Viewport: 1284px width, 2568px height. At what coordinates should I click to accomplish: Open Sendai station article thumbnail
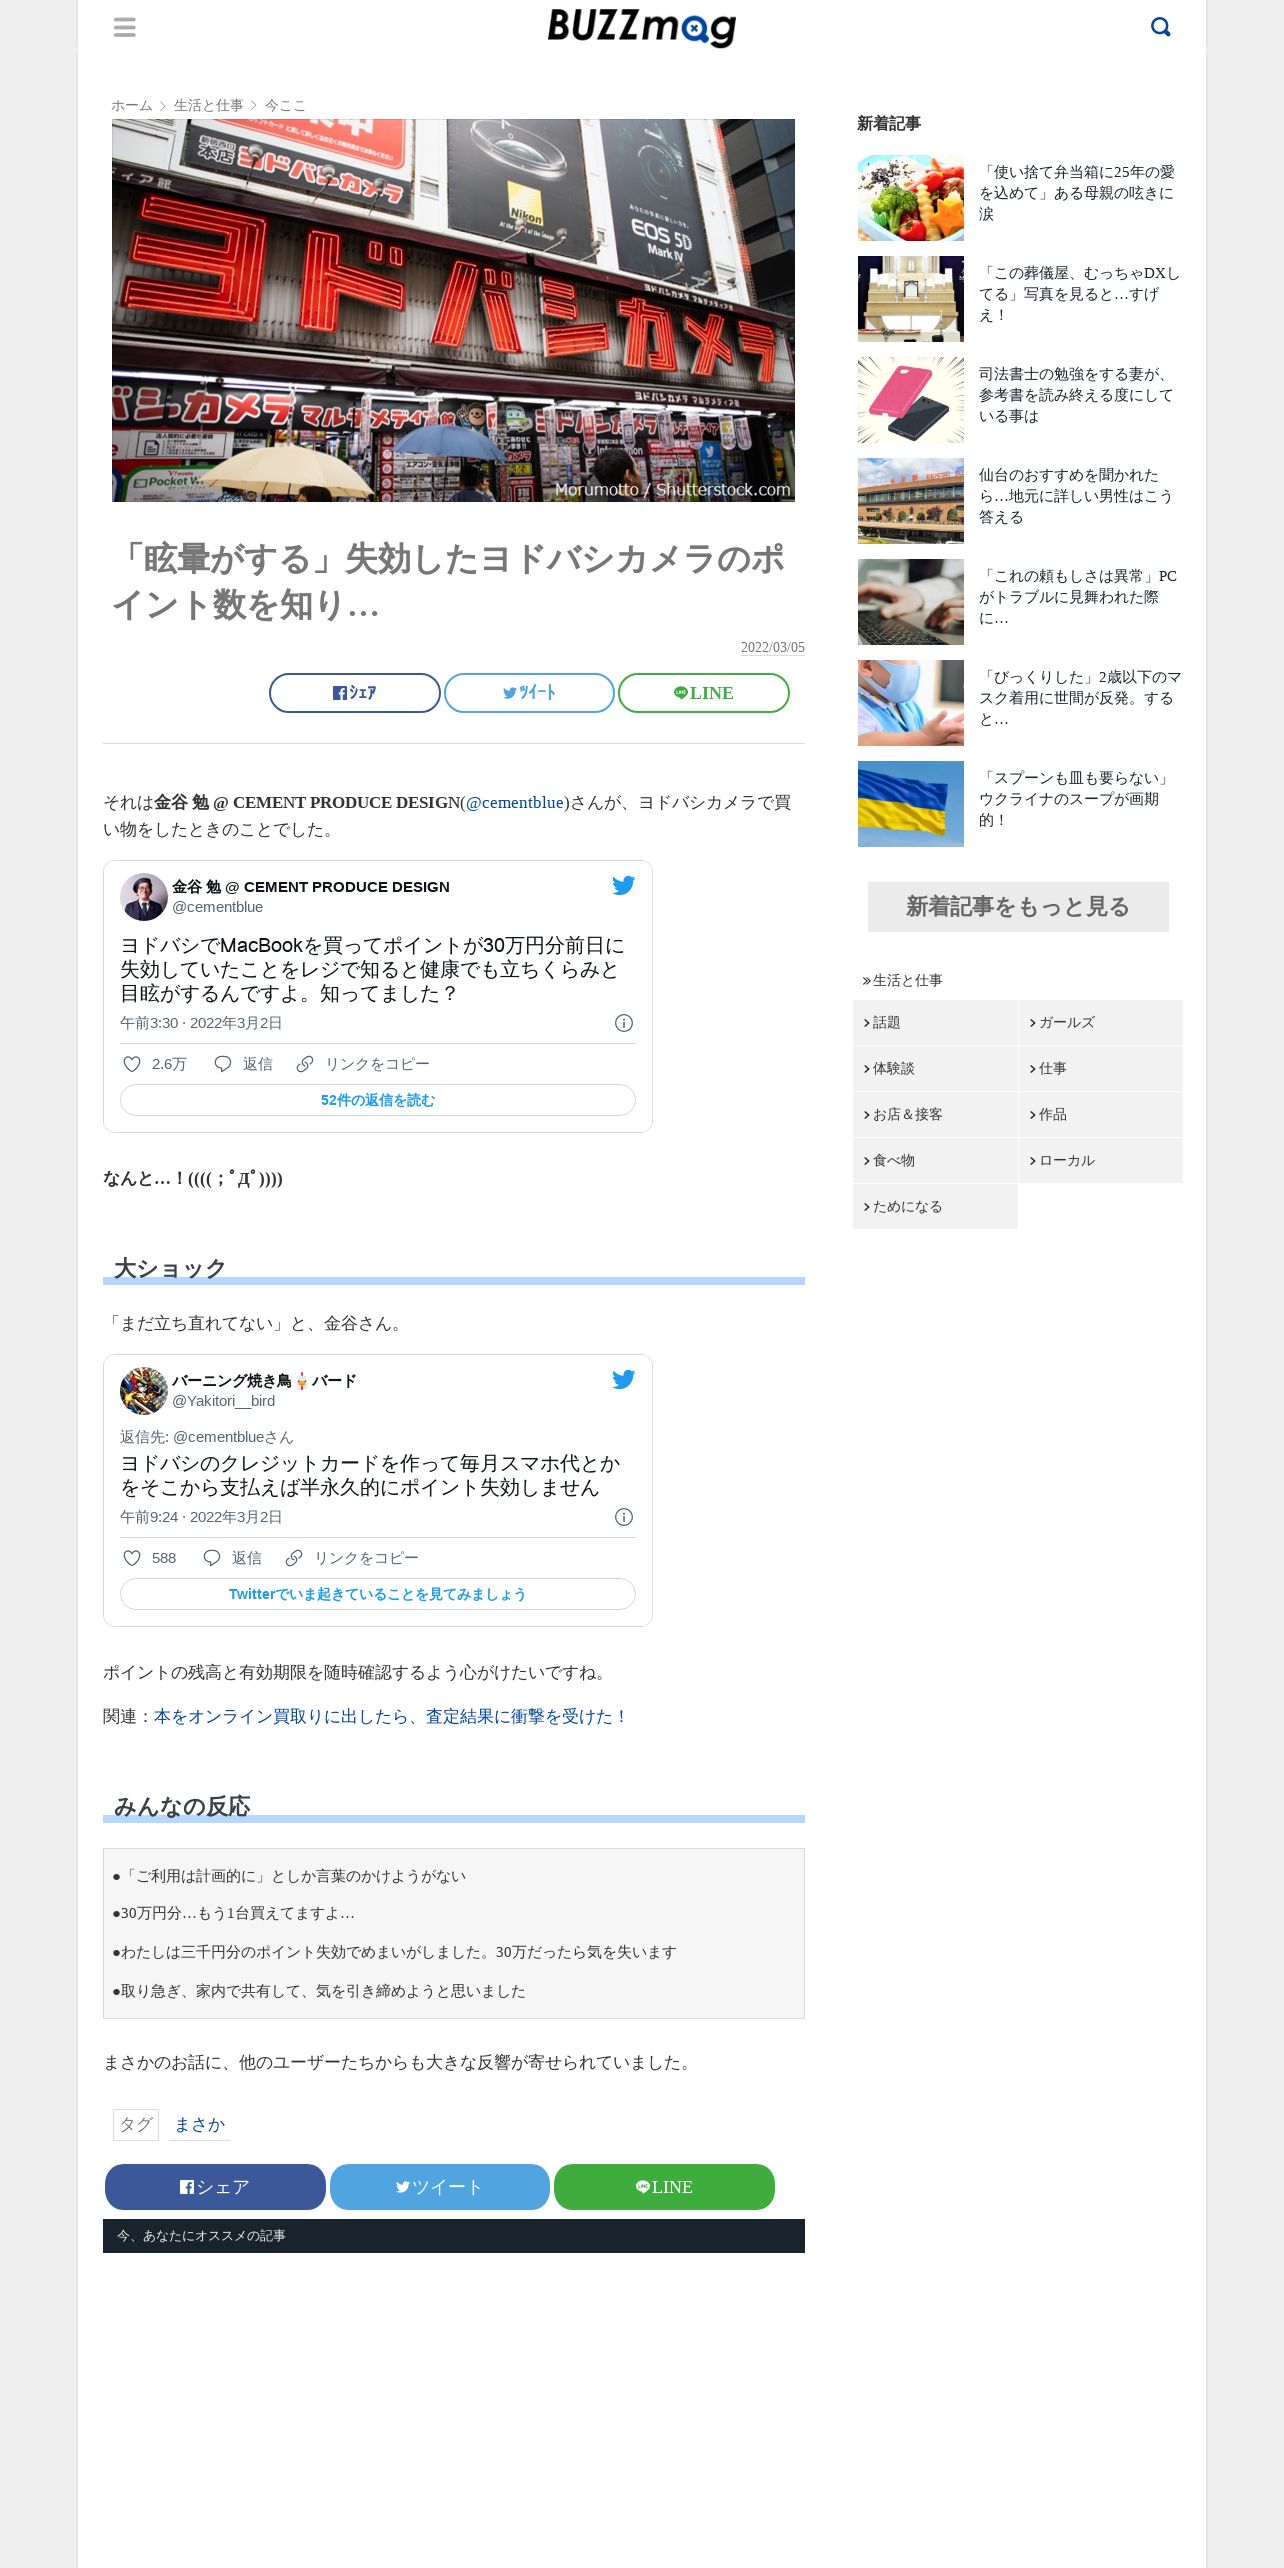(911, 501)
